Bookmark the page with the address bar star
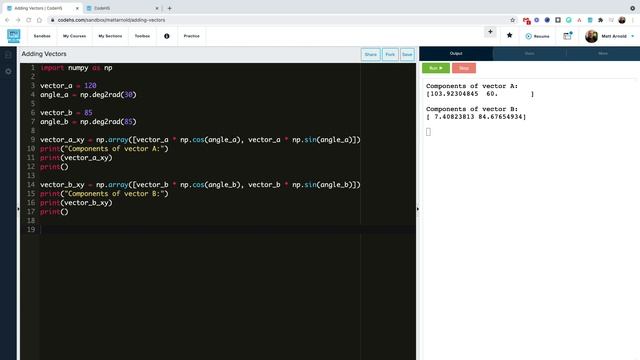Image resolution: width=640 pixels, height=360 pixels. [513, 20]
